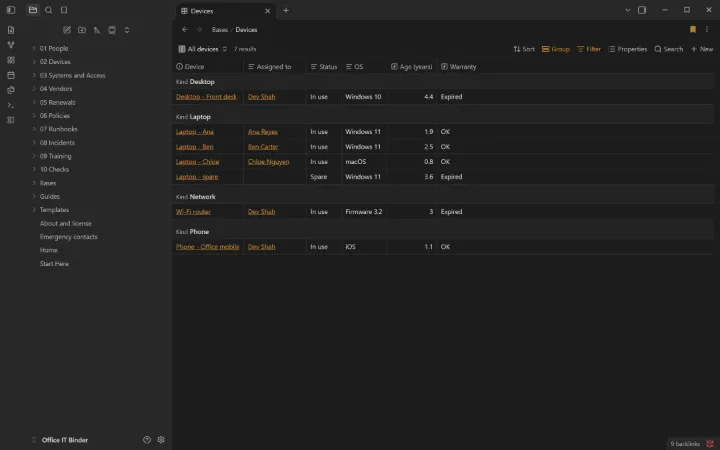The width and height of the screenshot is (720, 450).
Task: Open the more options menu
Action: point(707,29)
